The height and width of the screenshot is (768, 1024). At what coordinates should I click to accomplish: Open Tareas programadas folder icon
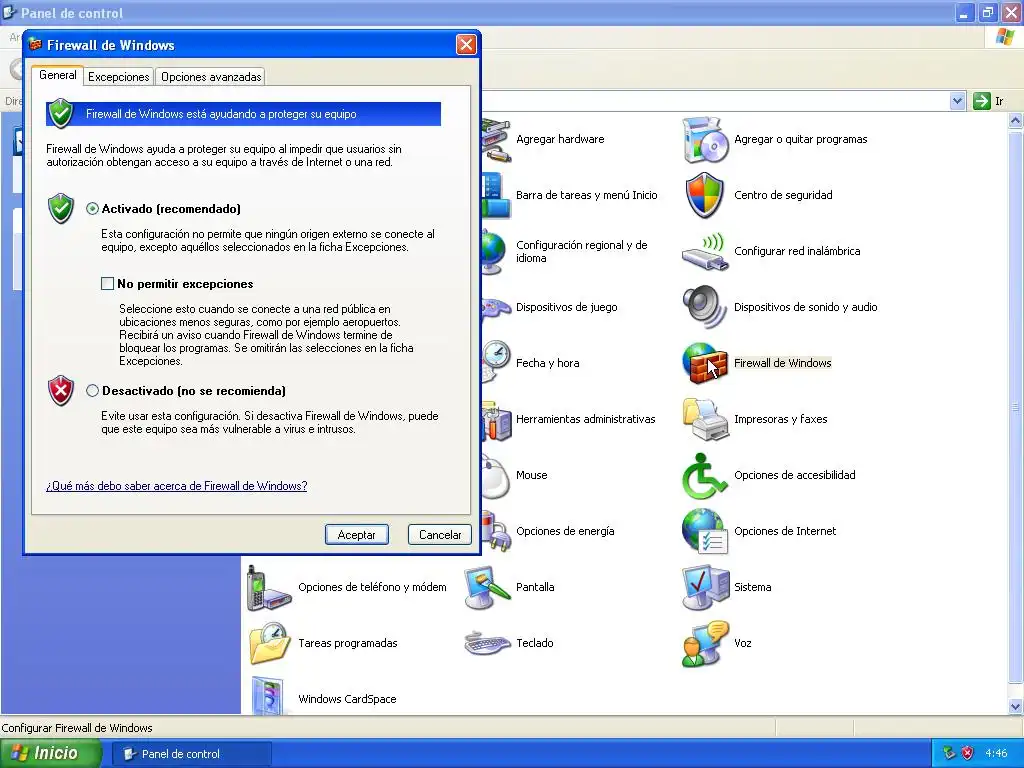(x=269, y=643)
